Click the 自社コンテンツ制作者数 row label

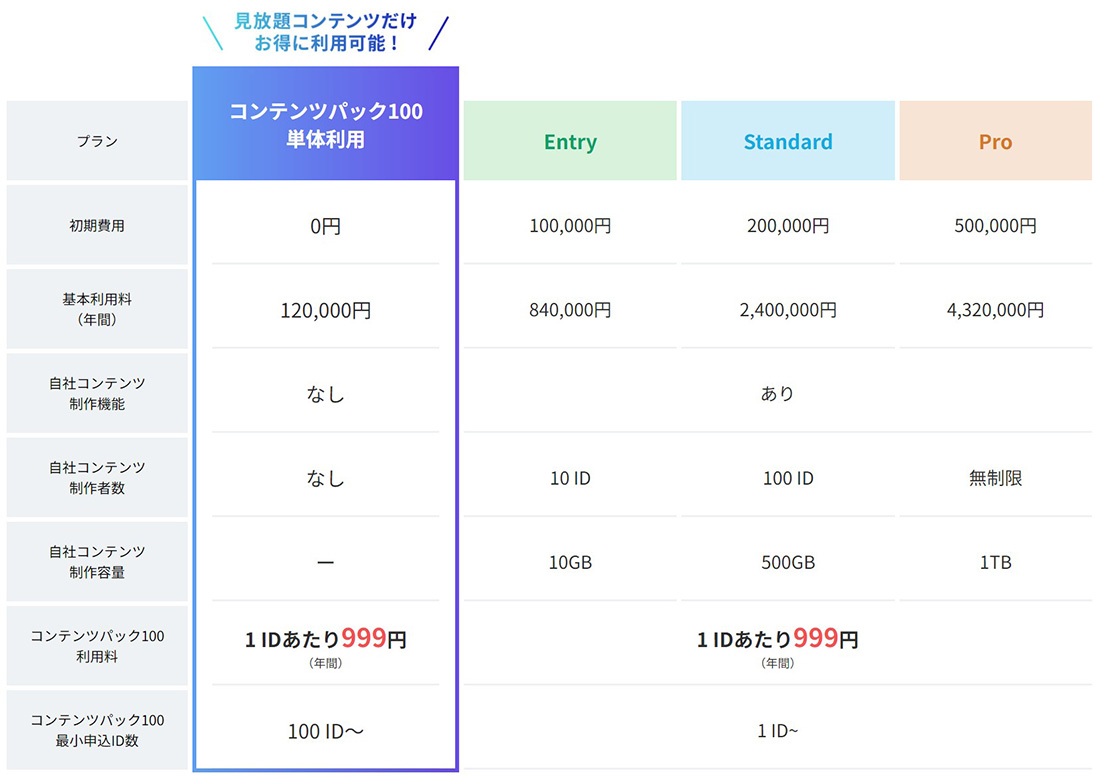97,477
